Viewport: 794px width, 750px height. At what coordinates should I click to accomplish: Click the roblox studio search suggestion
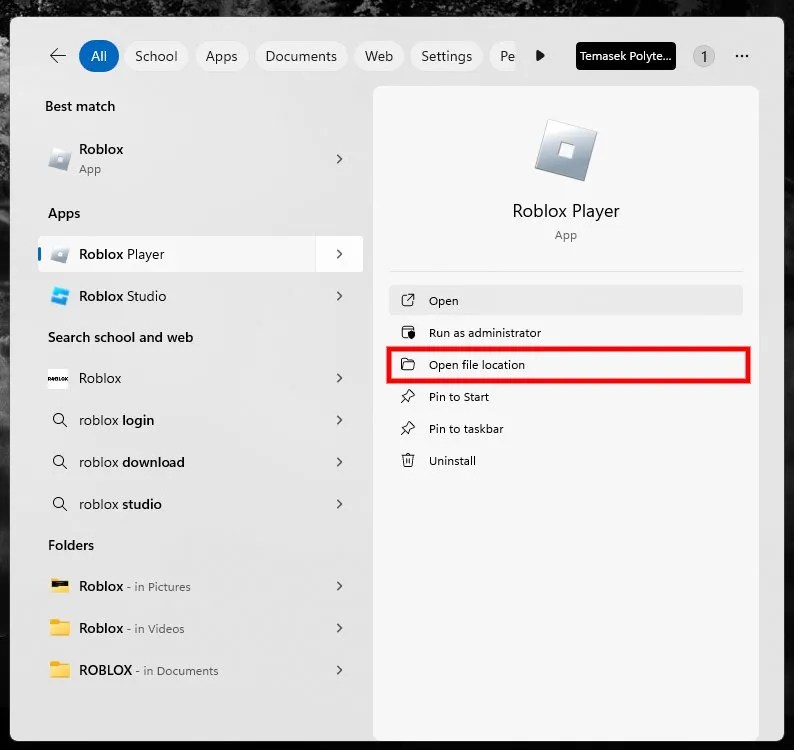pyautogui.click(x=120, y=504)
